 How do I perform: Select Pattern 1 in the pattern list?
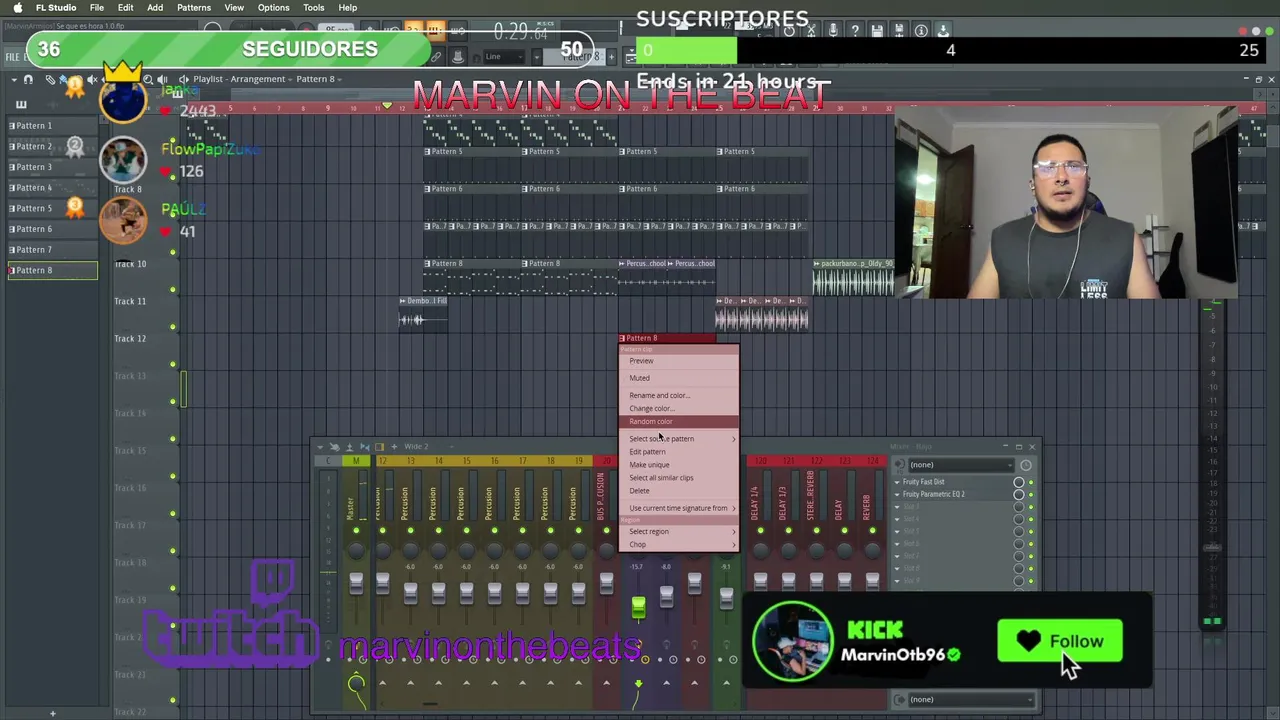53,126
